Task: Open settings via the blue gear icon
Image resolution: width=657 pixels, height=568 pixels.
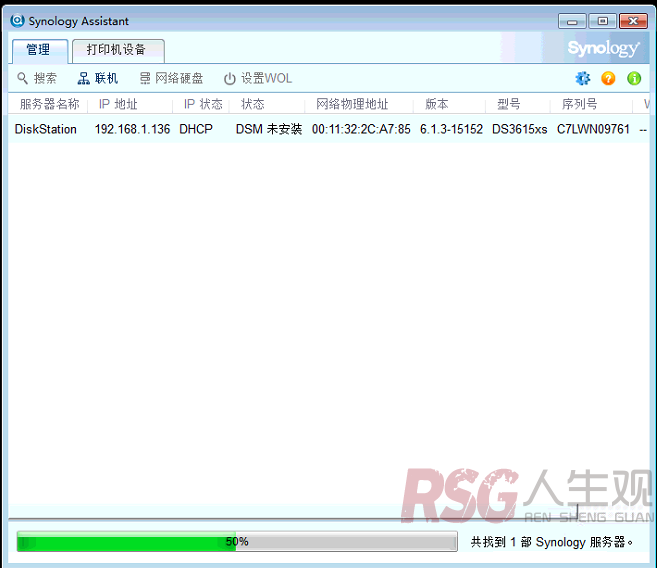Action: 582,78
